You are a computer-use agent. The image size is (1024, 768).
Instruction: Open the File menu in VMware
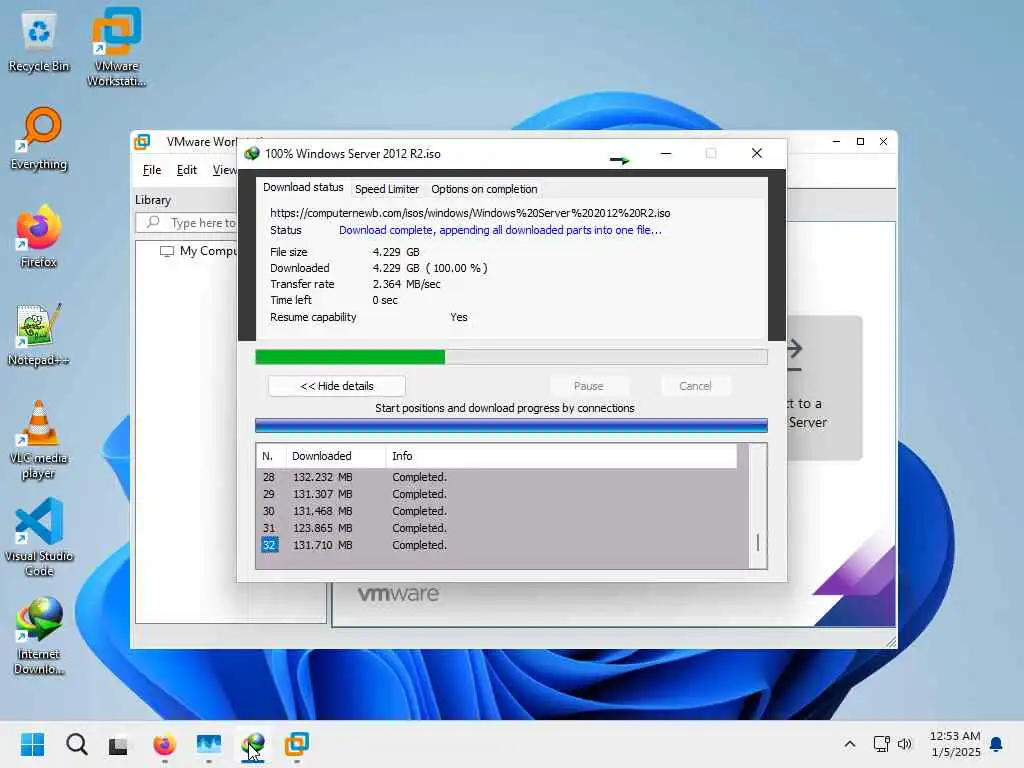(x=152, y=170)
